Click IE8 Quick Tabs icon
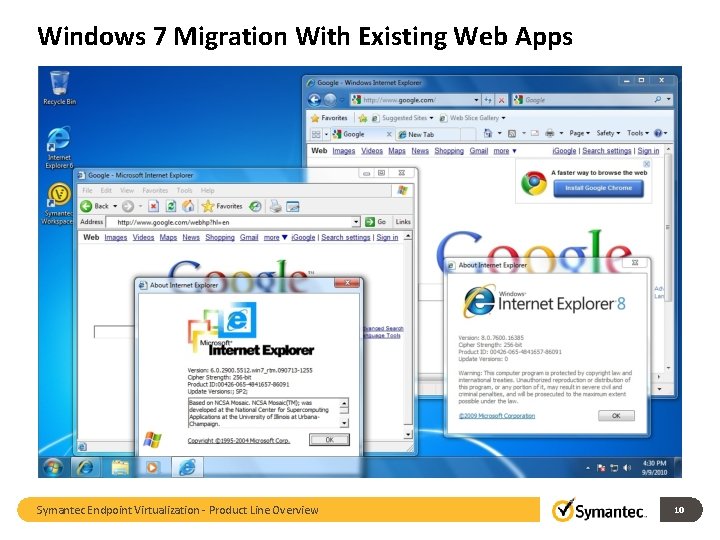 [316, 134]
